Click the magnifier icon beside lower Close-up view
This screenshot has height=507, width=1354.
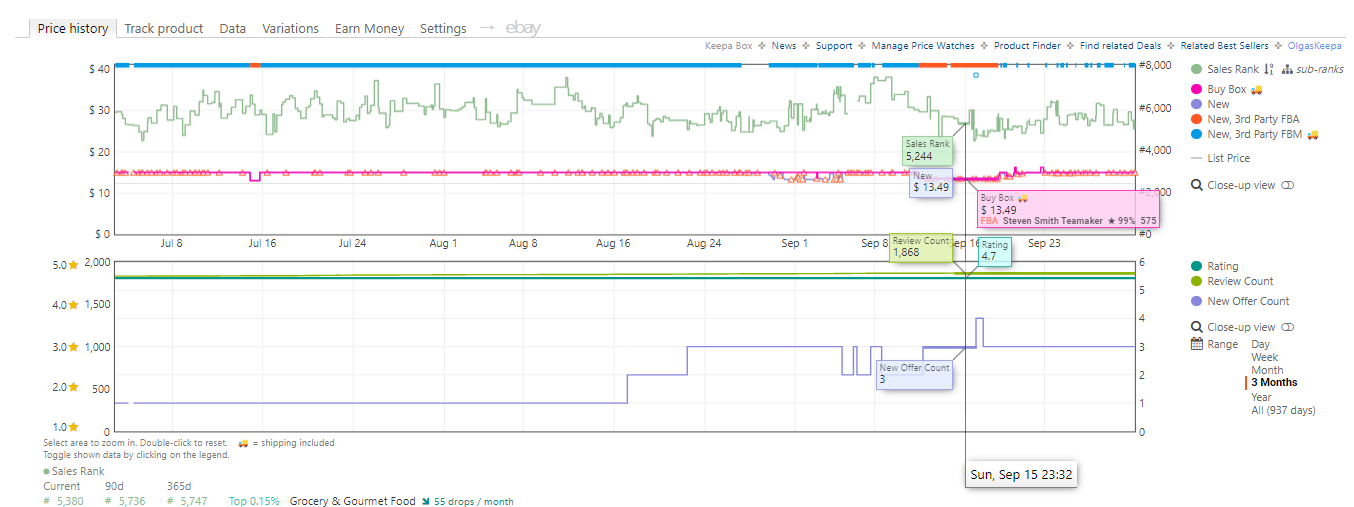pyautogui.click(x=1197, y=327)
